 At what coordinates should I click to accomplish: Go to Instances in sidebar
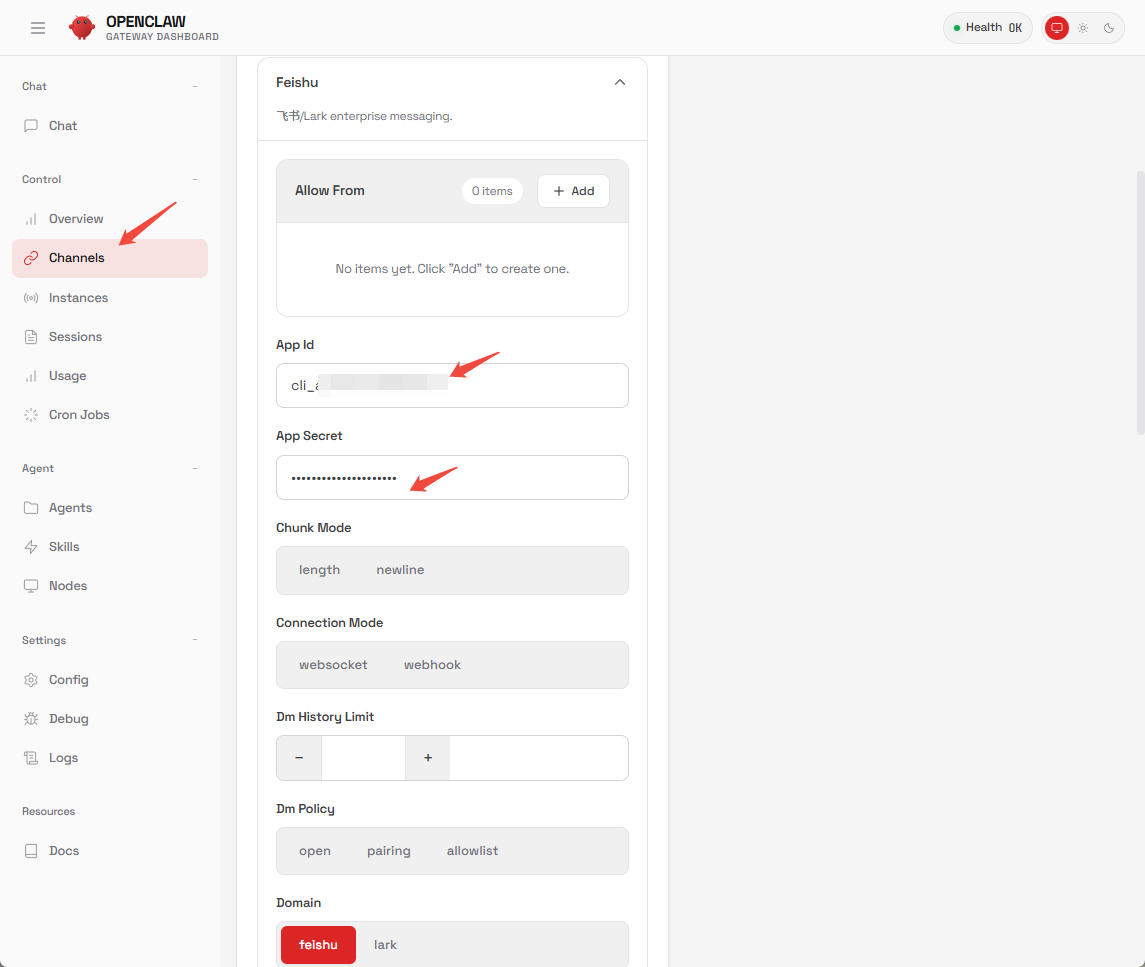tap(78, 298)
